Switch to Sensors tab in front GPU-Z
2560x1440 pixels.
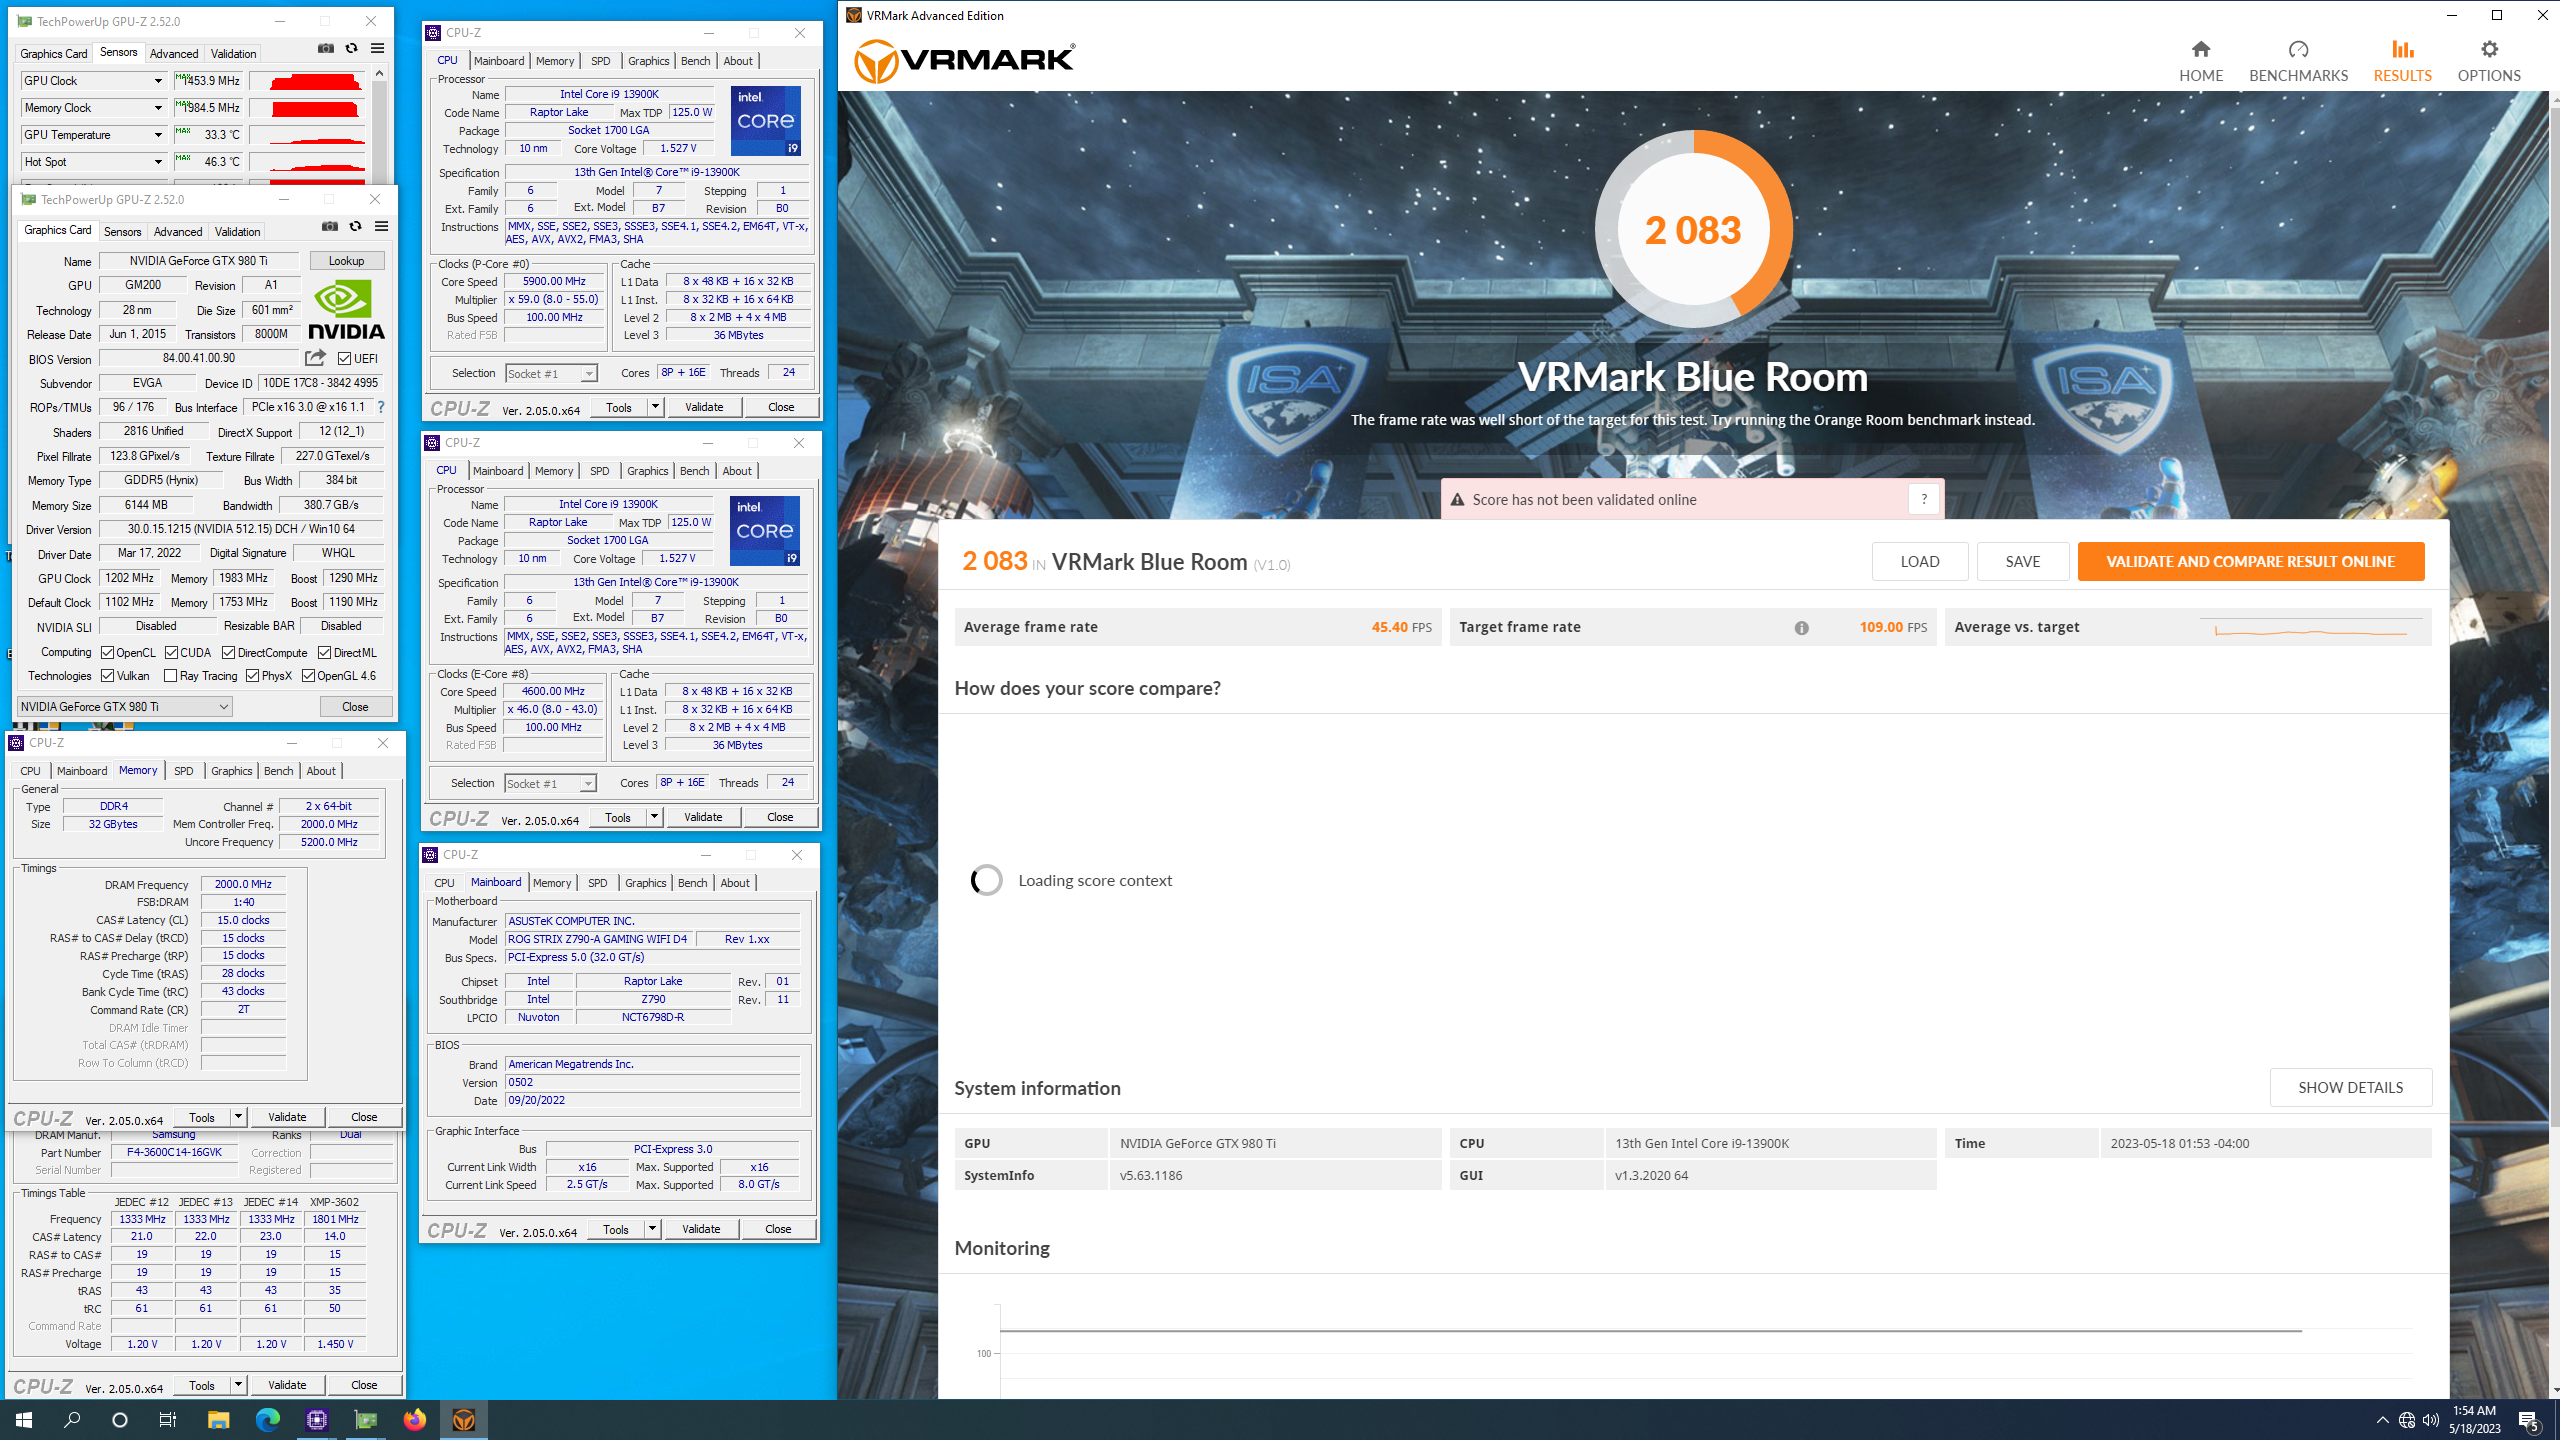tap(123, 232)
